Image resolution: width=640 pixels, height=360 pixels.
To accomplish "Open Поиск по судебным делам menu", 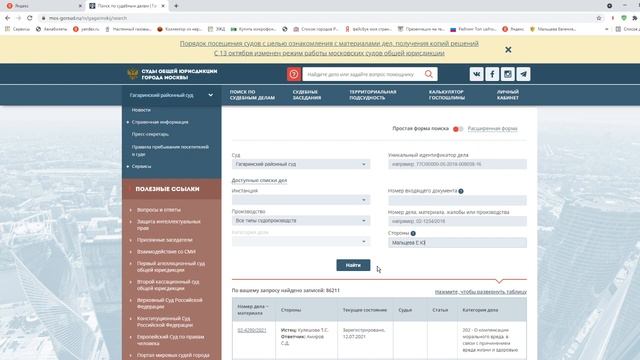I will (x=252, y=95).
